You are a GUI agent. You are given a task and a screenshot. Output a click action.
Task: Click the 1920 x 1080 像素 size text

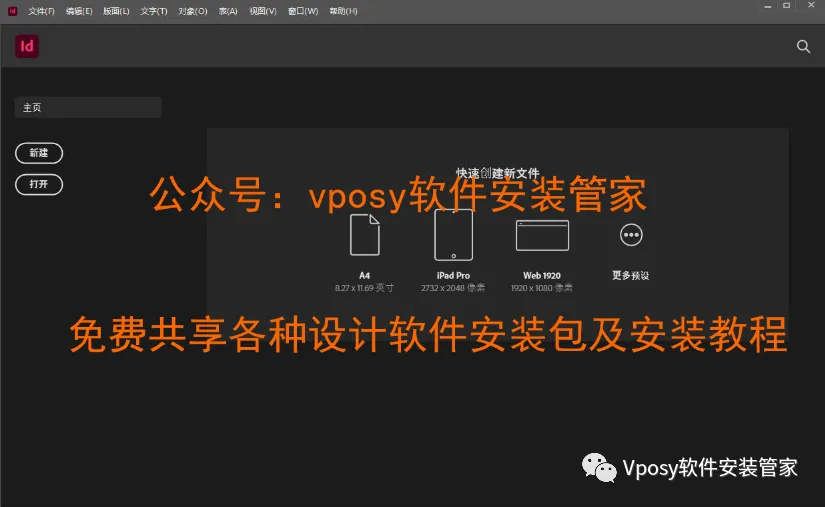click(542, 288)
